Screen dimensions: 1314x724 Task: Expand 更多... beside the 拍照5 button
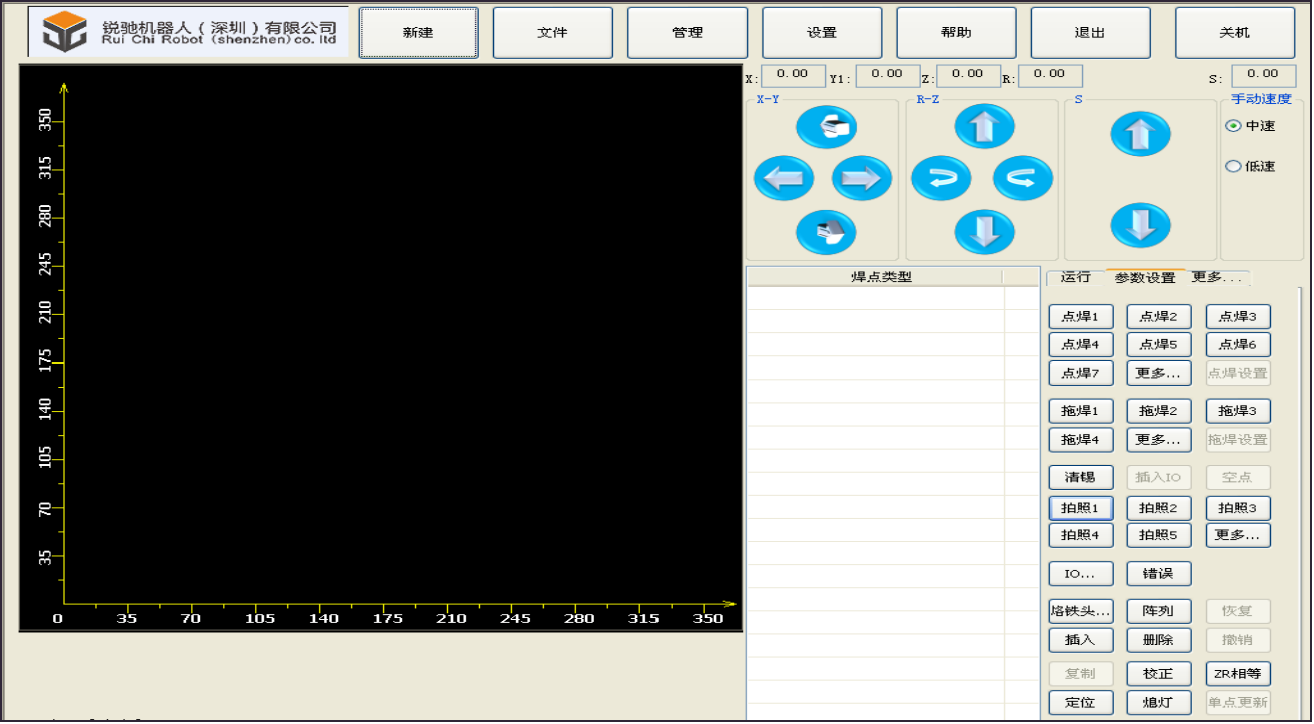(1237, 535)
